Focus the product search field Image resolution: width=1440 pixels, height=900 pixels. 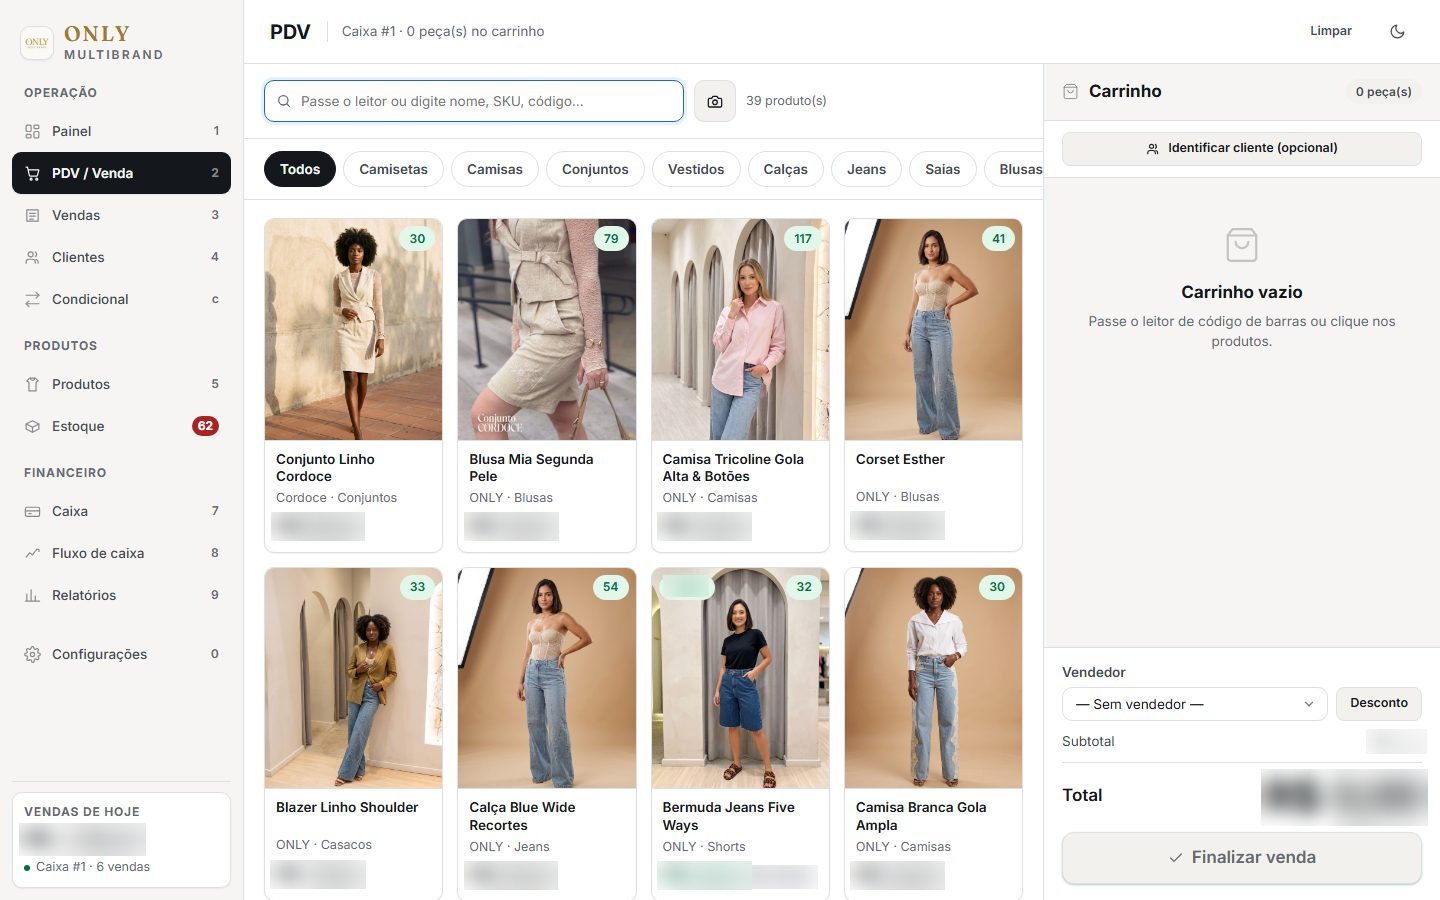[474, 101]
